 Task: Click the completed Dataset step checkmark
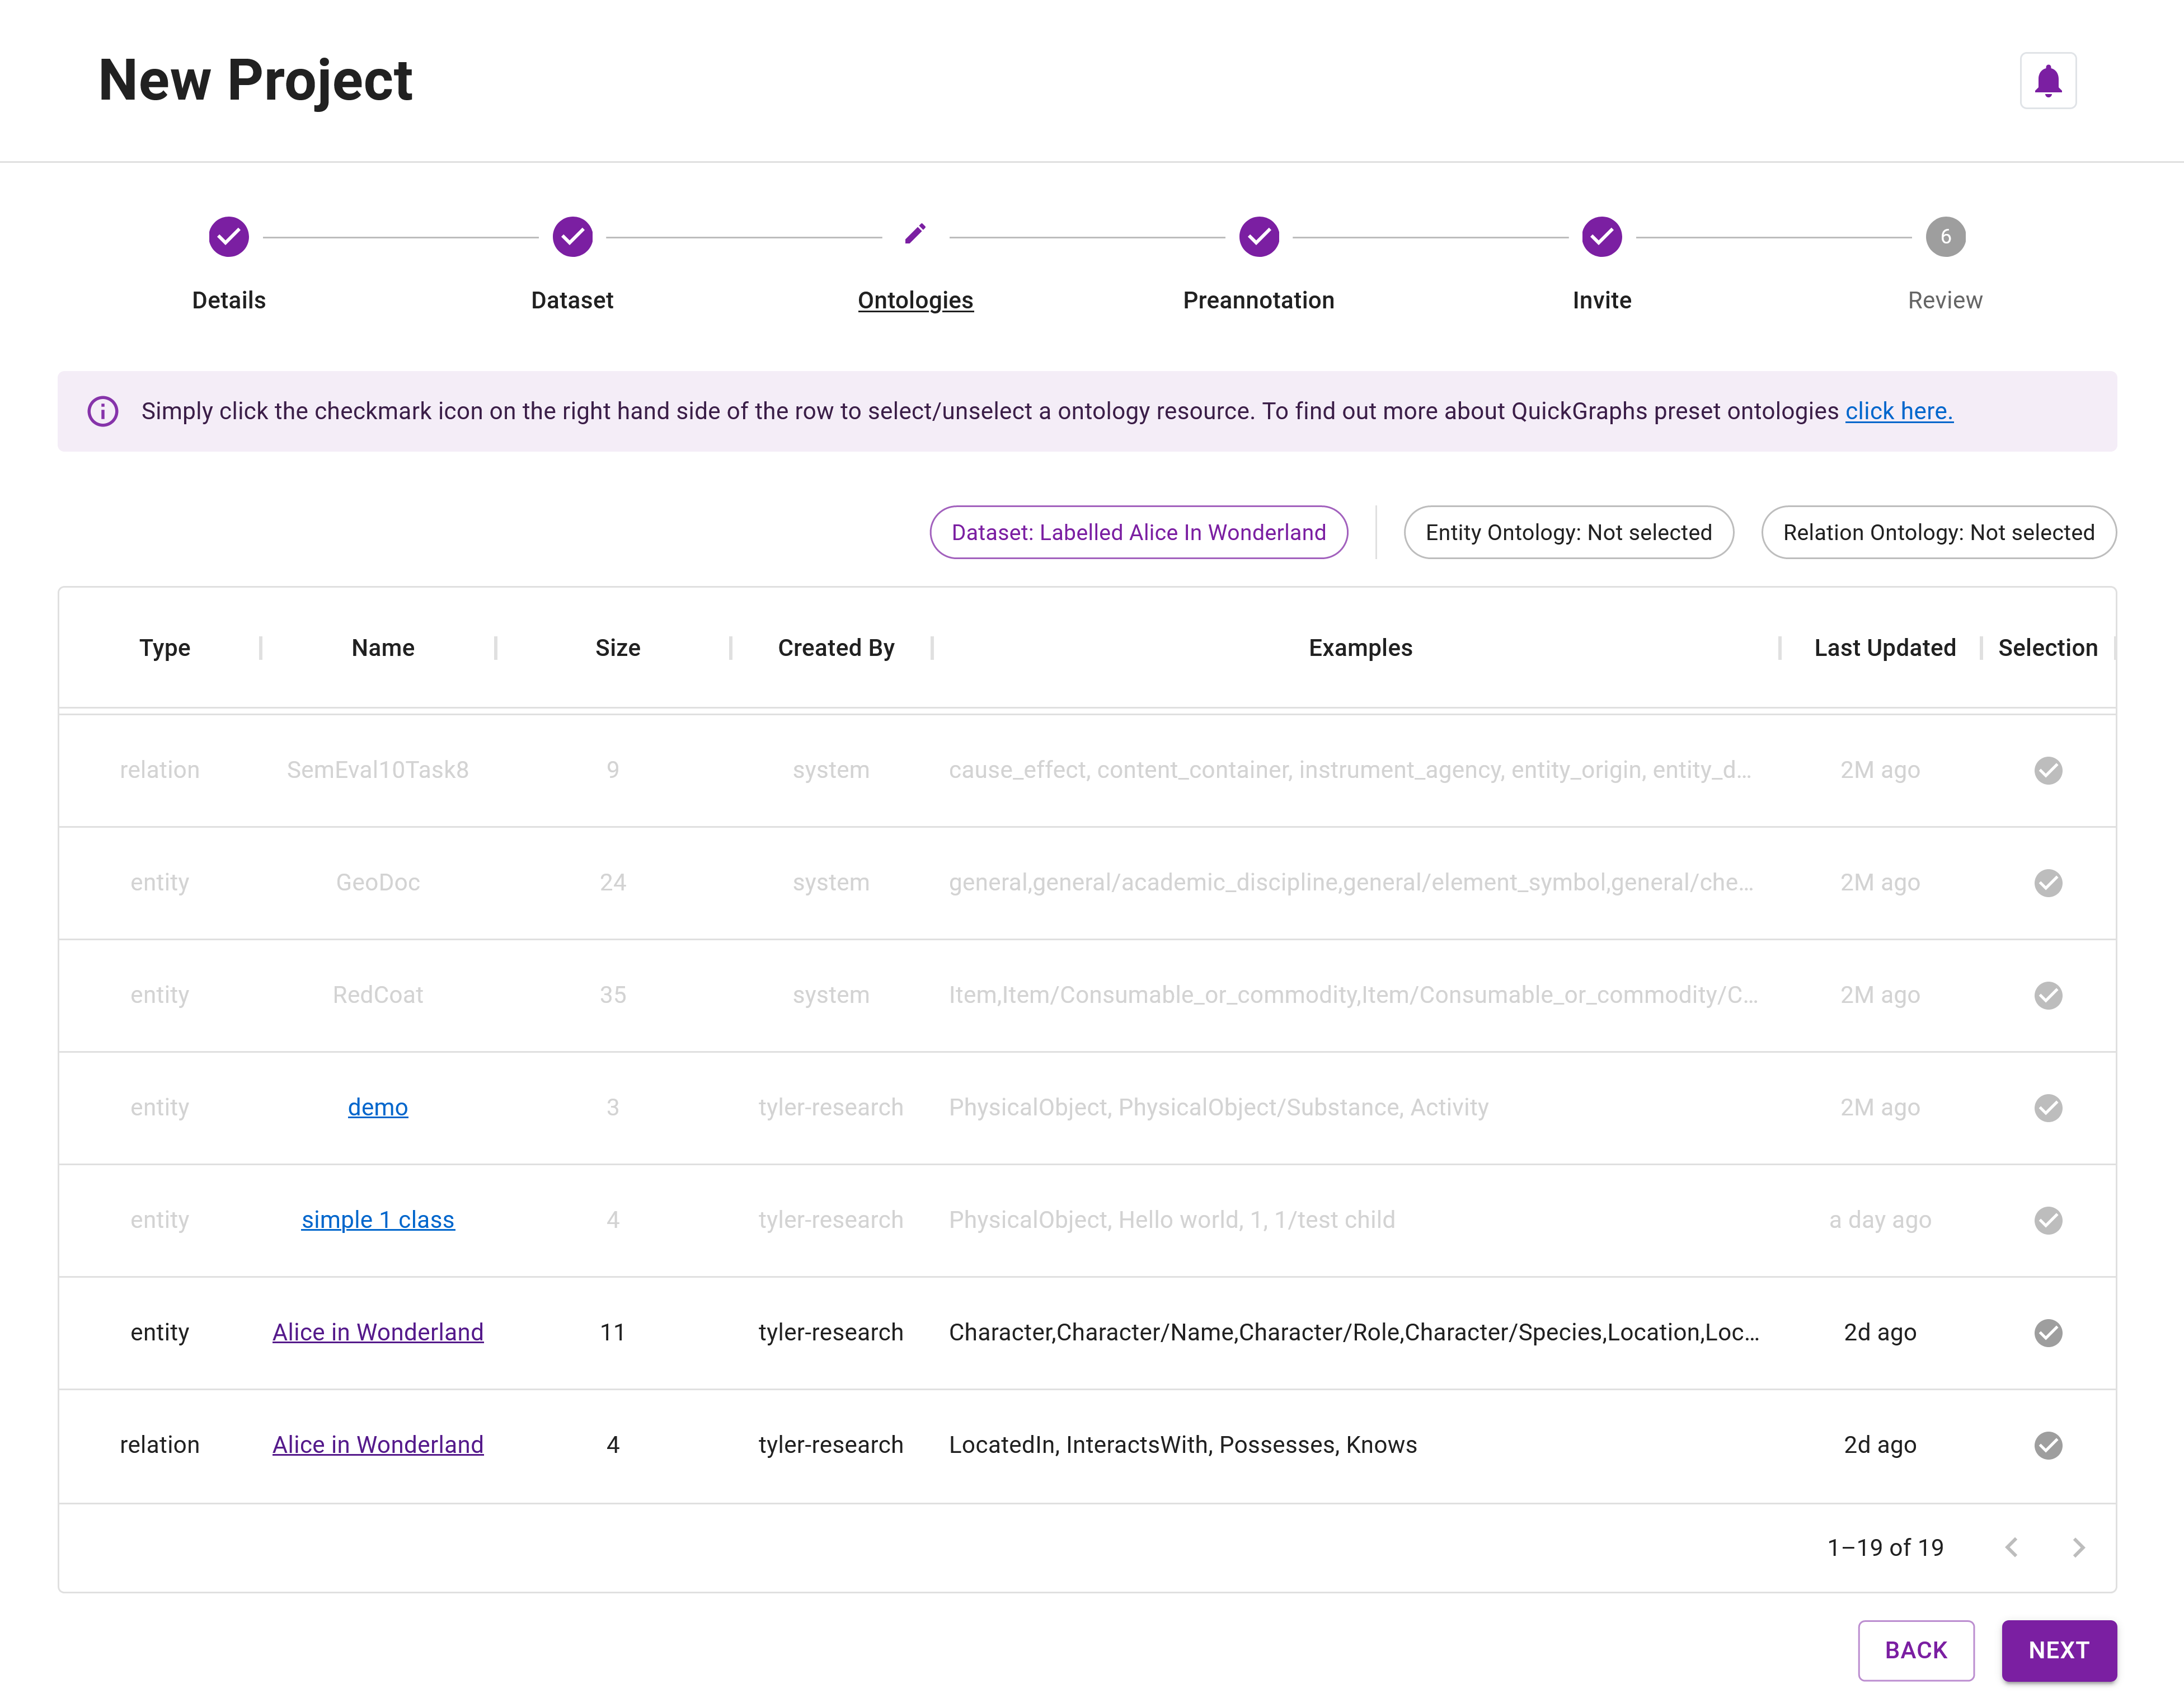(x=572, y=236)
